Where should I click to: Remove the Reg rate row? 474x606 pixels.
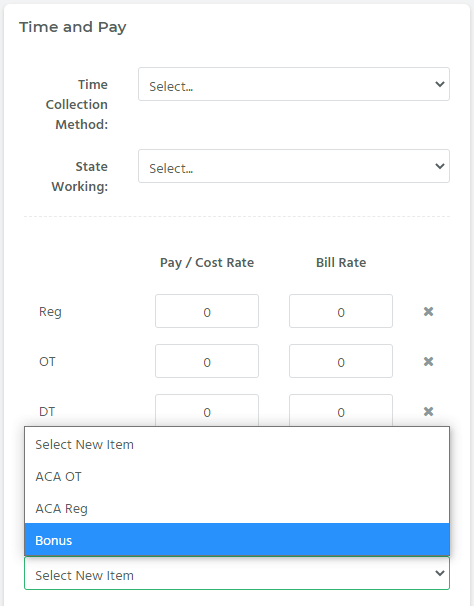pos(428,312)
